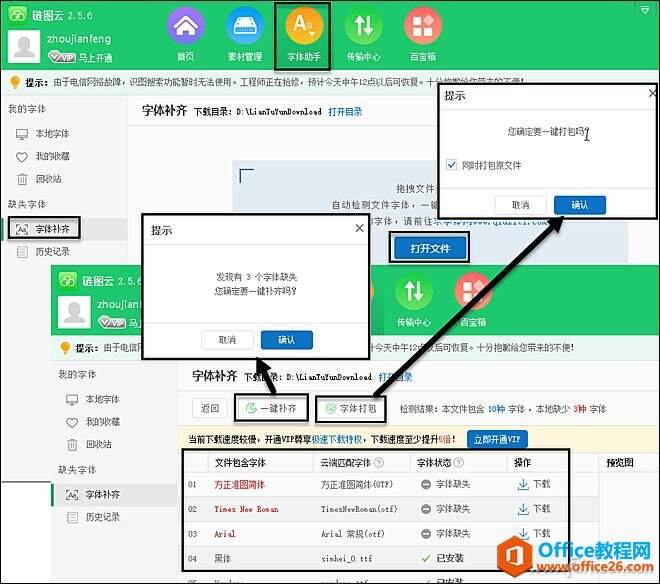Click help icon beside 字体状态 header

click(458, 463)
